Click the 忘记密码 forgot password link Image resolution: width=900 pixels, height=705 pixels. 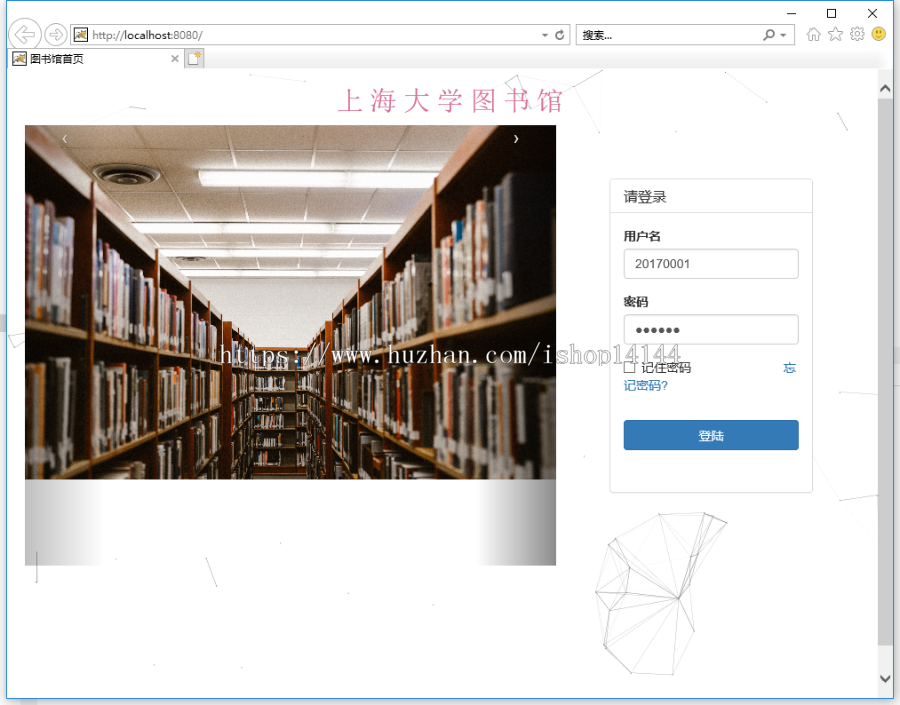789,368
